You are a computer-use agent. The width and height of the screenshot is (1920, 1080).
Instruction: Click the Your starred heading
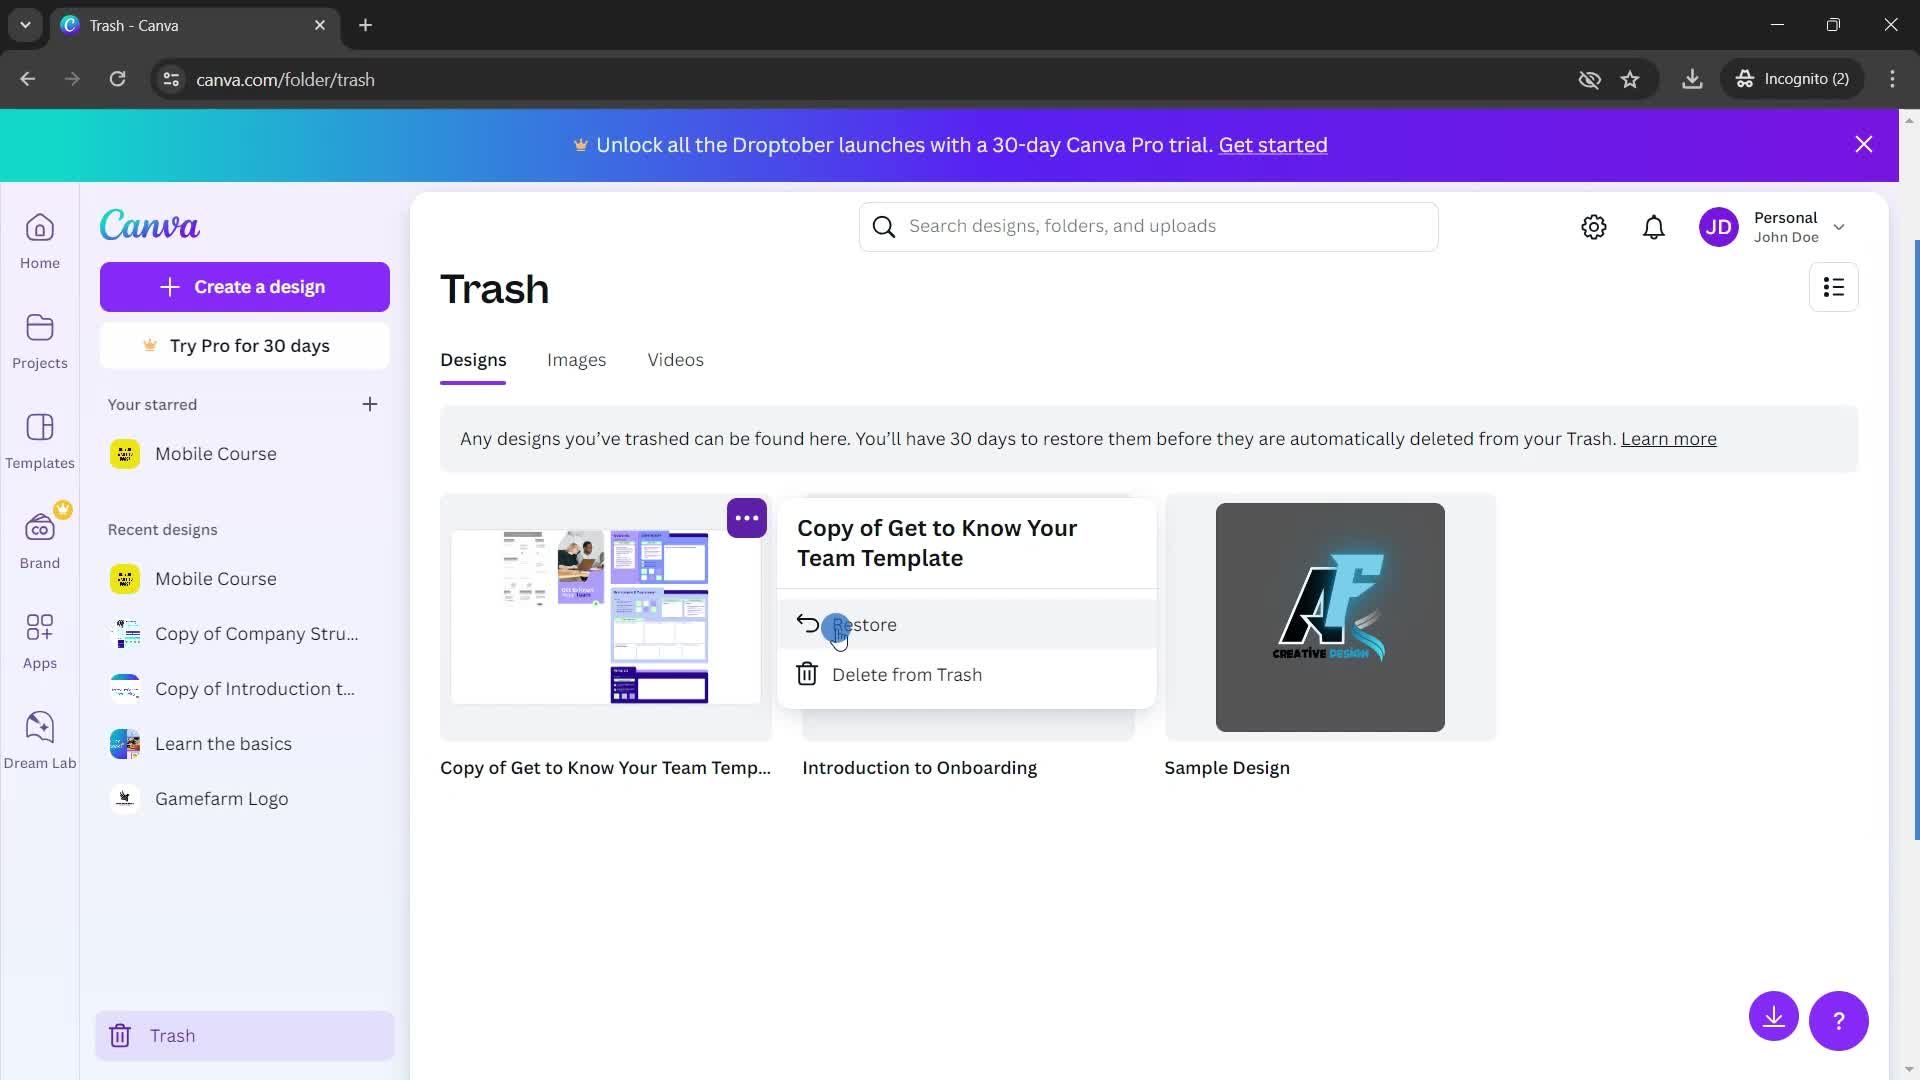(152, 405)
